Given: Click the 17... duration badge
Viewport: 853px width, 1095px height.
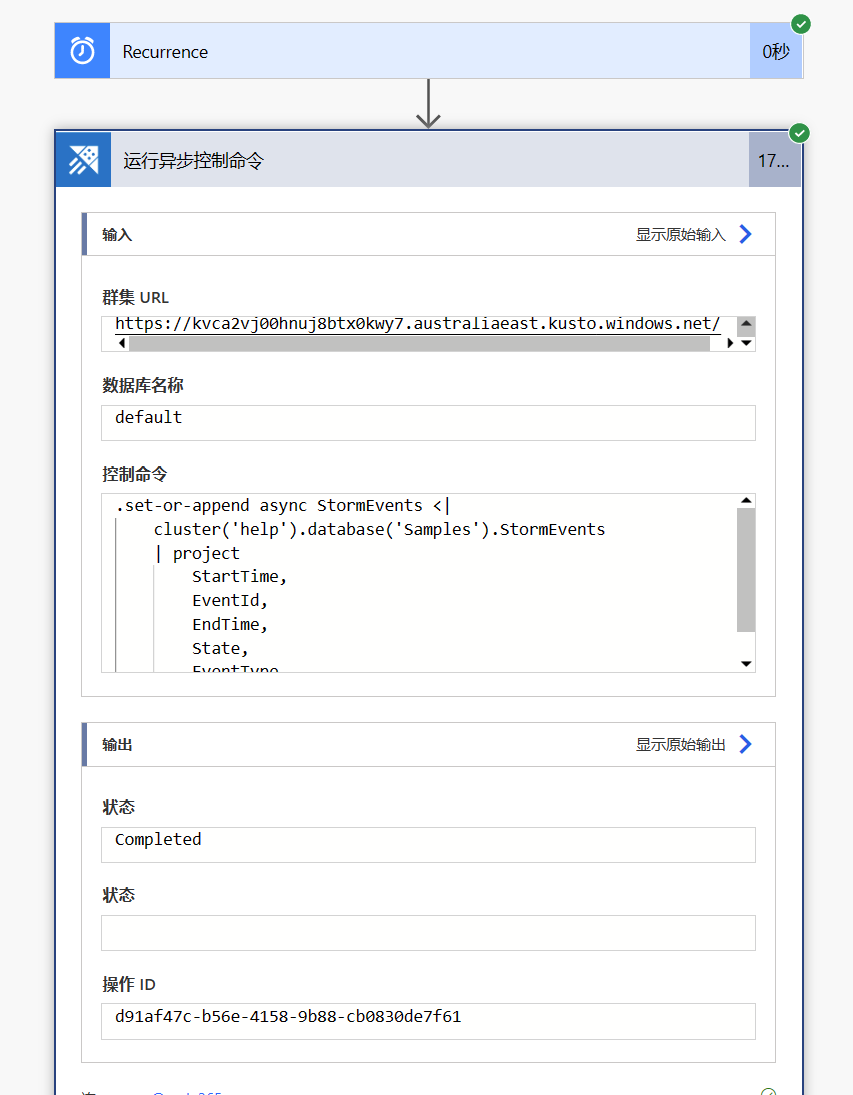Looking at the screenshot, I should point(774,161).
